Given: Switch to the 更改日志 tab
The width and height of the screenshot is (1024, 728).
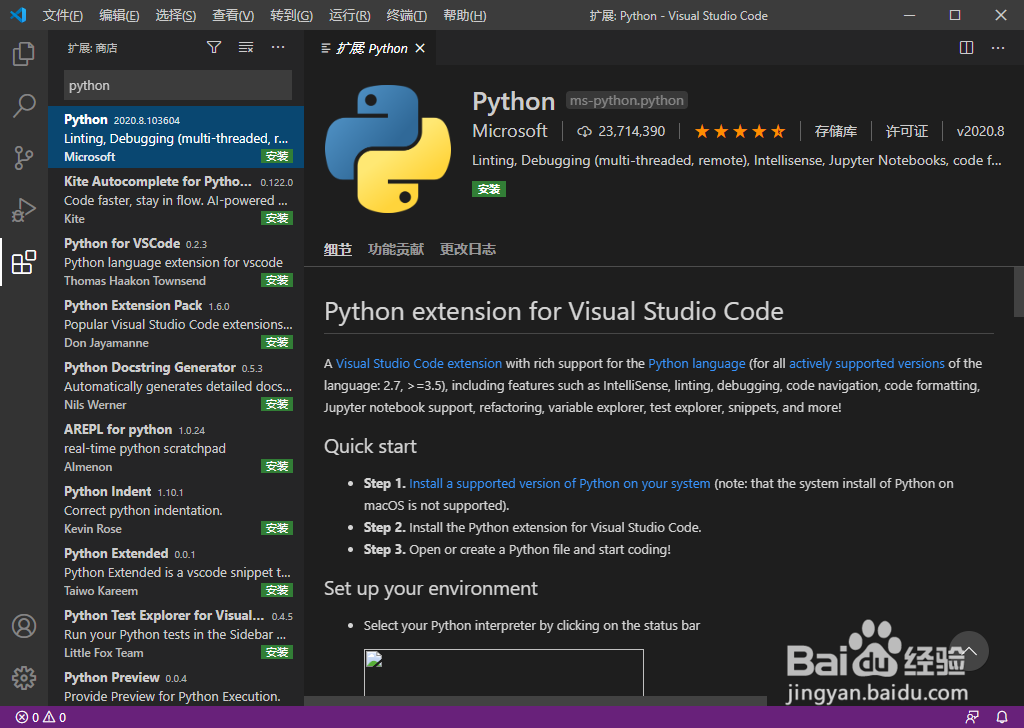Looking at the screenshot, I should coord(468,249).
